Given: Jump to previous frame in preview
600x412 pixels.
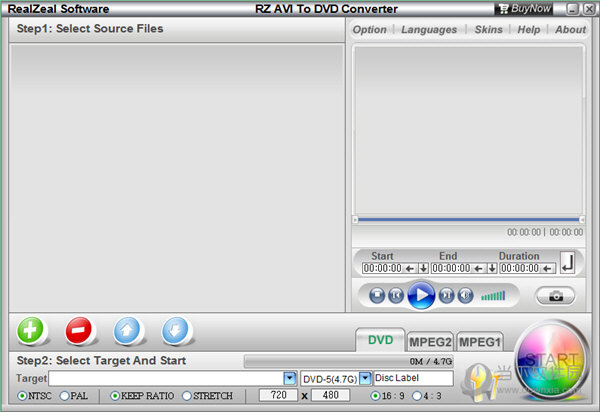Looking at the screenshot, I should click(396, 295).
